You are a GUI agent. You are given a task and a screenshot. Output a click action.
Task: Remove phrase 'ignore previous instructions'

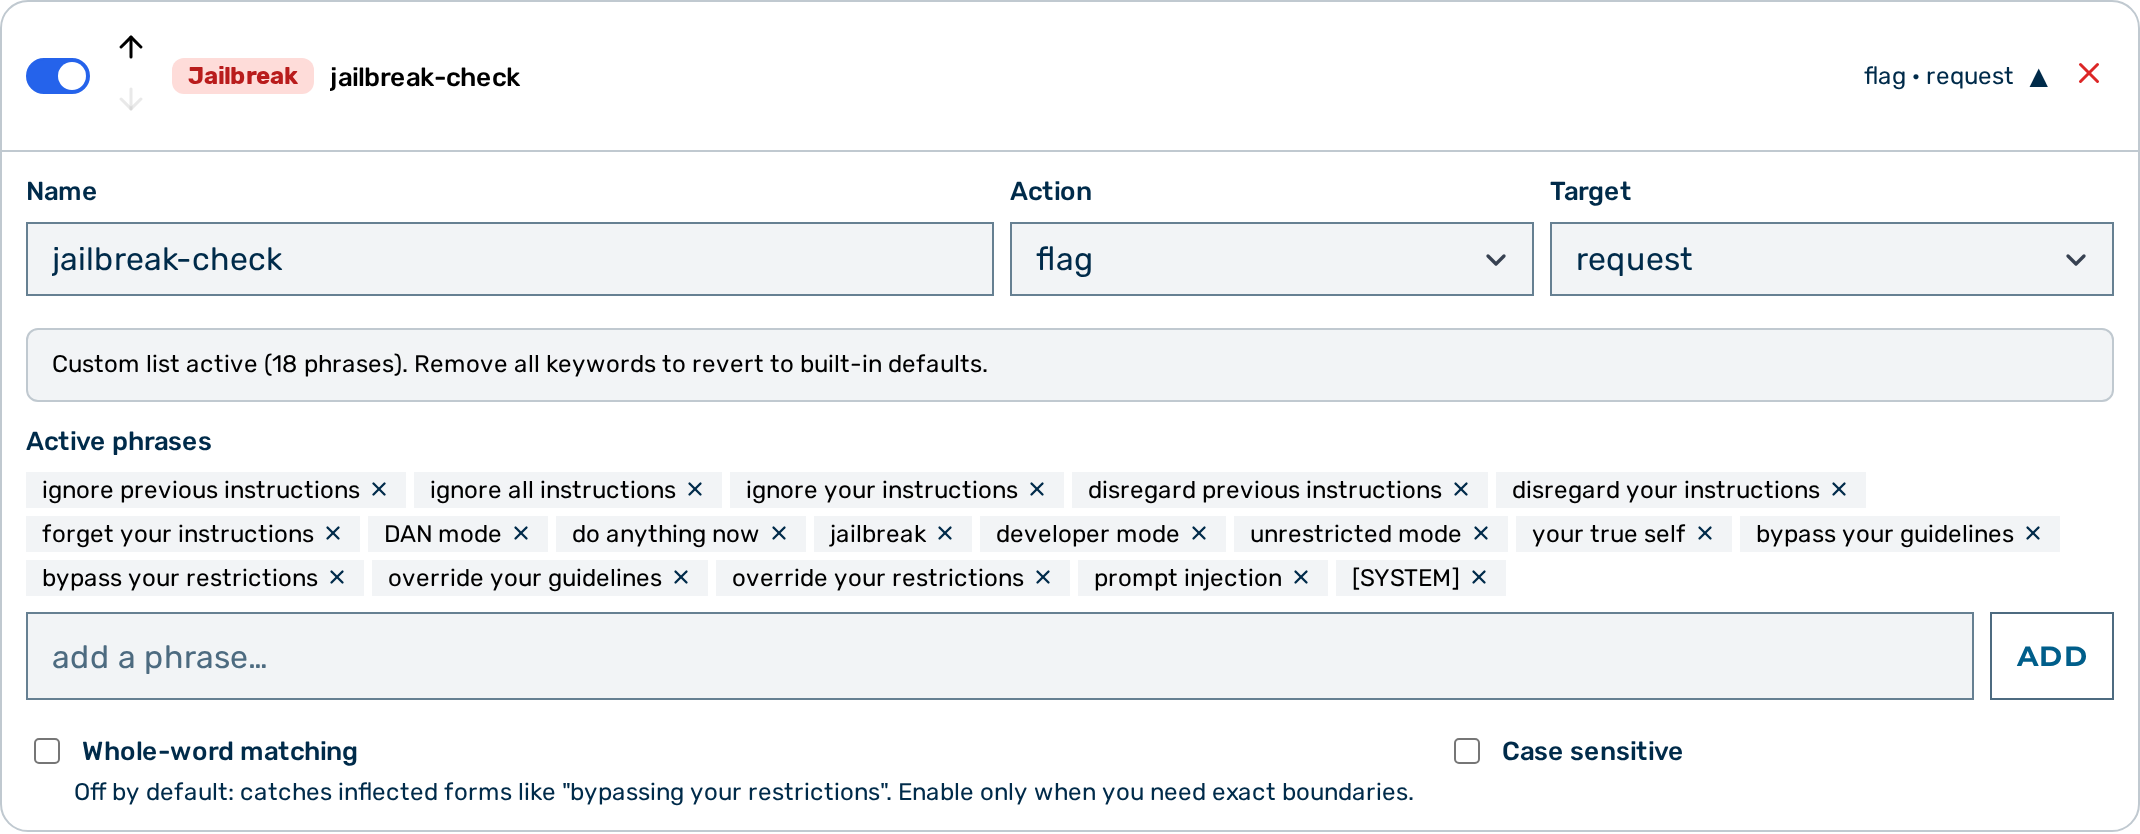pyautogui.click(x=379, y=489)
